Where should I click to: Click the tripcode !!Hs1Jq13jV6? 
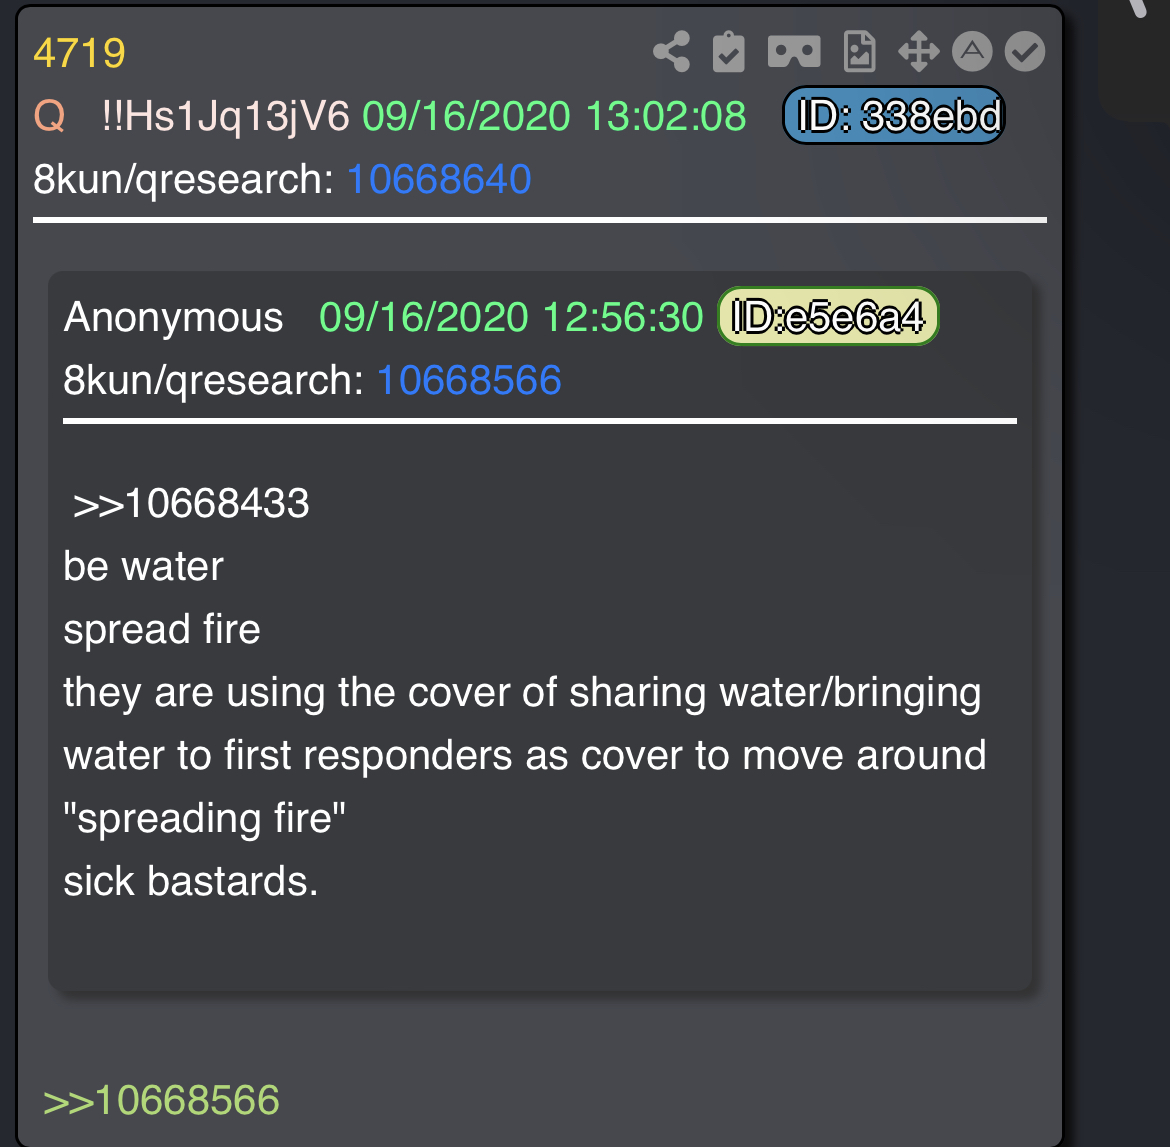click(x=225, y=116)
